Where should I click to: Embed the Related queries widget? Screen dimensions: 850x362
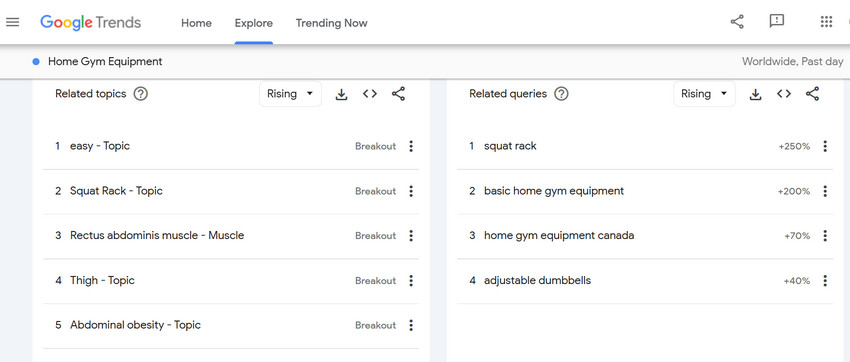point(784,94)
